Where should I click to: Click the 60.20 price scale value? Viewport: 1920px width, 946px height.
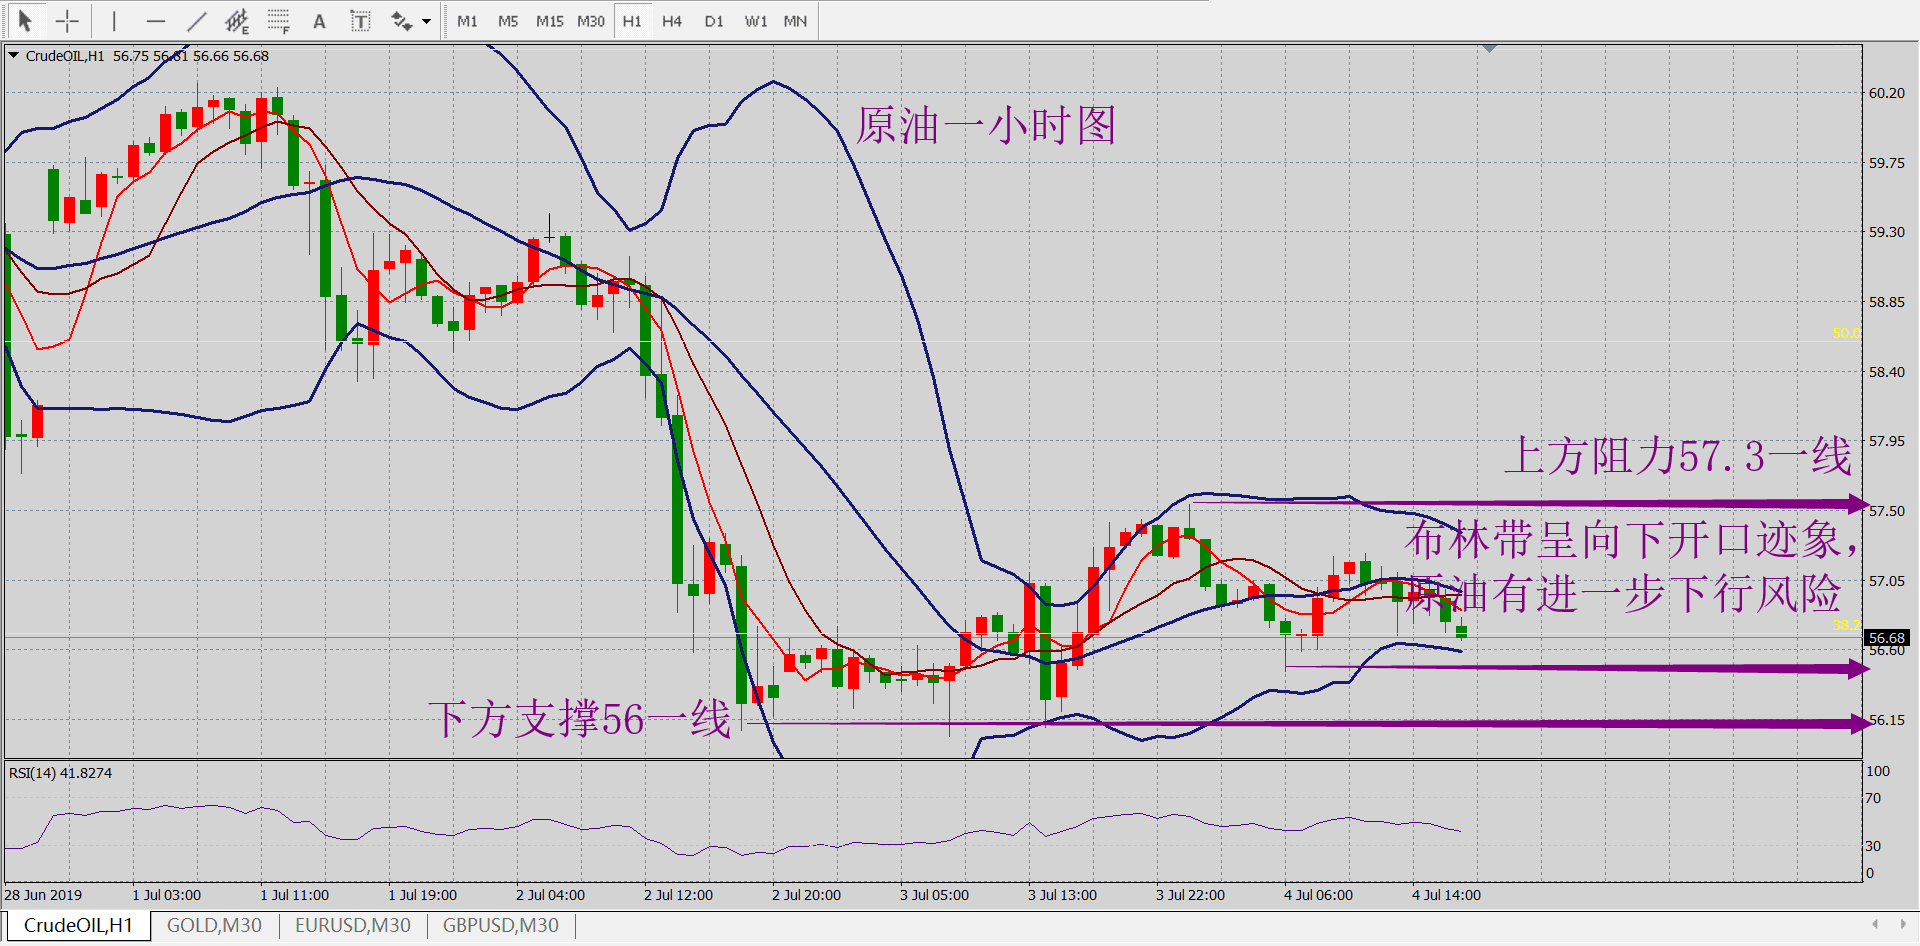(1887, 93)
